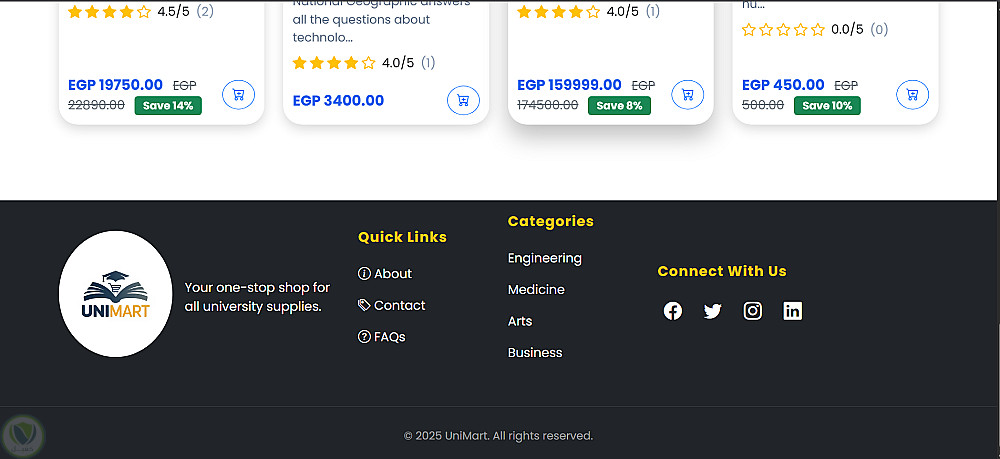Add the EGP 450.00 product to cart
Image resolution: width=1000 pixels, height=459 pixels.
(912, 95)
